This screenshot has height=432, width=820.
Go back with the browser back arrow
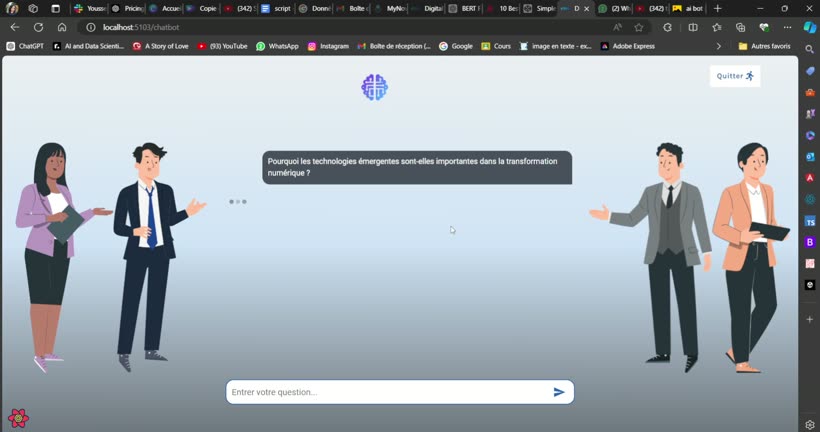coord(15,27)
